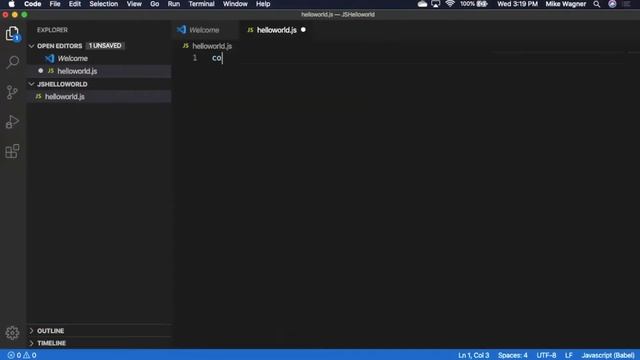Change end of line sequence LF
The width and height of the screenshot is (640, 360).
pos(569,355)
